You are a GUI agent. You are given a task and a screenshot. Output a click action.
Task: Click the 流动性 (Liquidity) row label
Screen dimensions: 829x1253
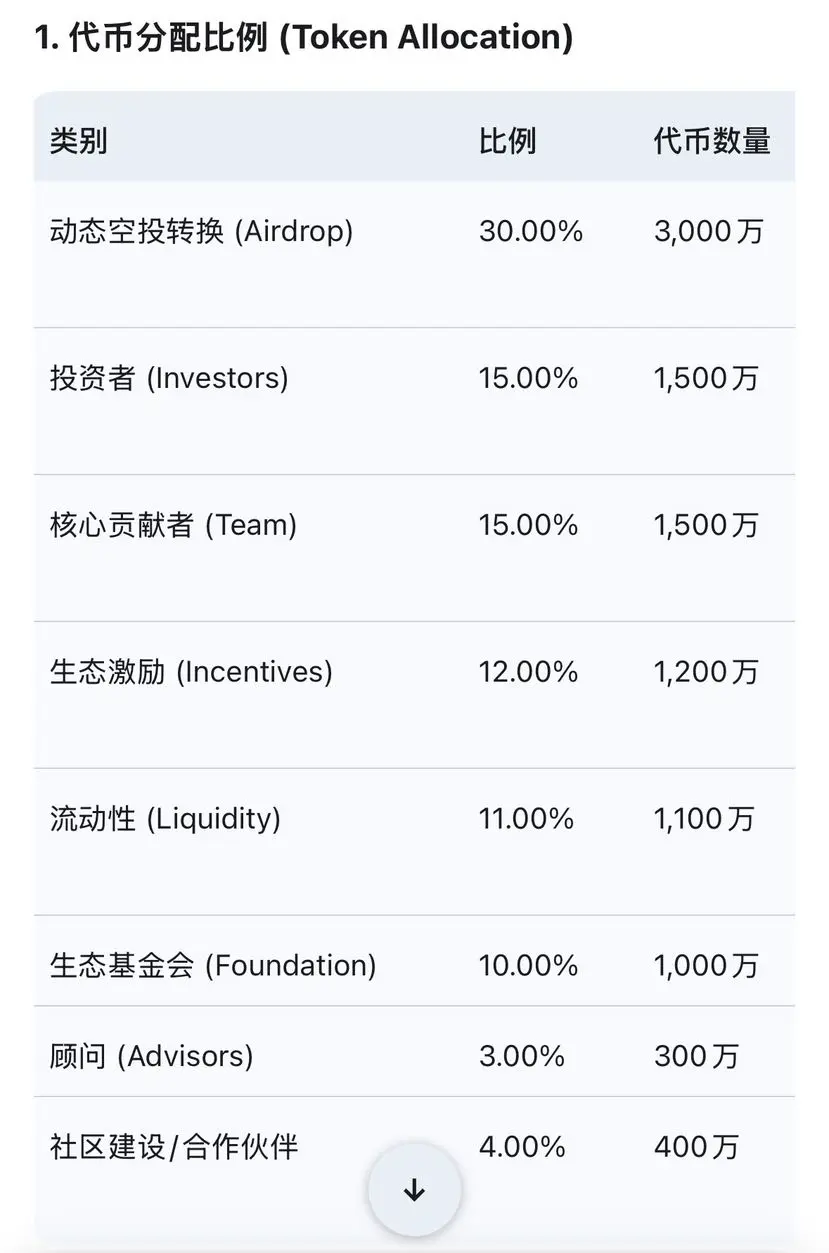pos(165,819)
